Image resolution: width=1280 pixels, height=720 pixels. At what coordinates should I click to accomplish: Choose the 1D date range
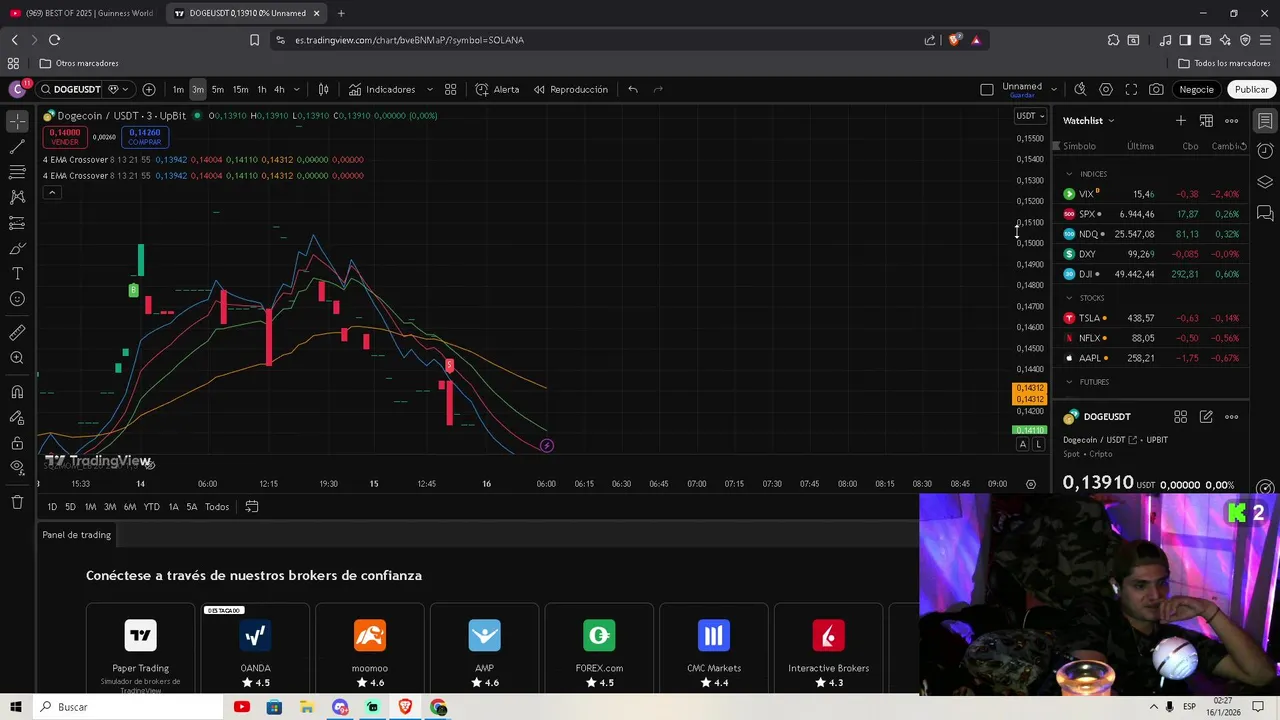[x=52, y=507]
